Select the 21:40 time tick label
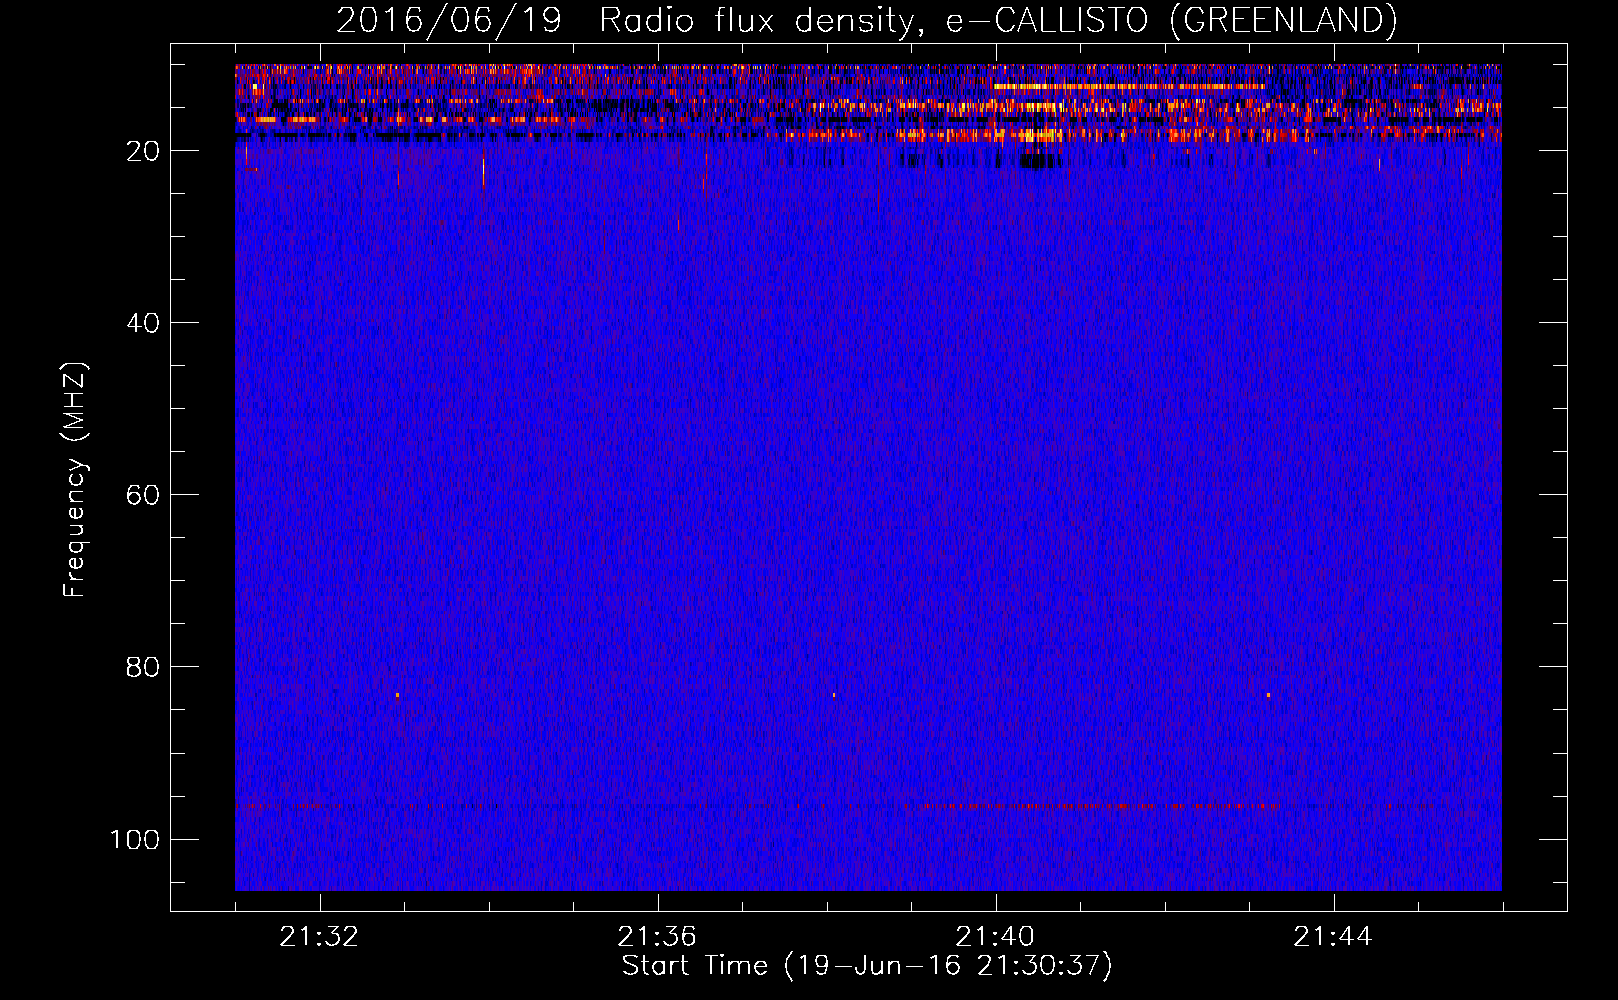Screen dimensions: 1618x1000 pos(995,937)
